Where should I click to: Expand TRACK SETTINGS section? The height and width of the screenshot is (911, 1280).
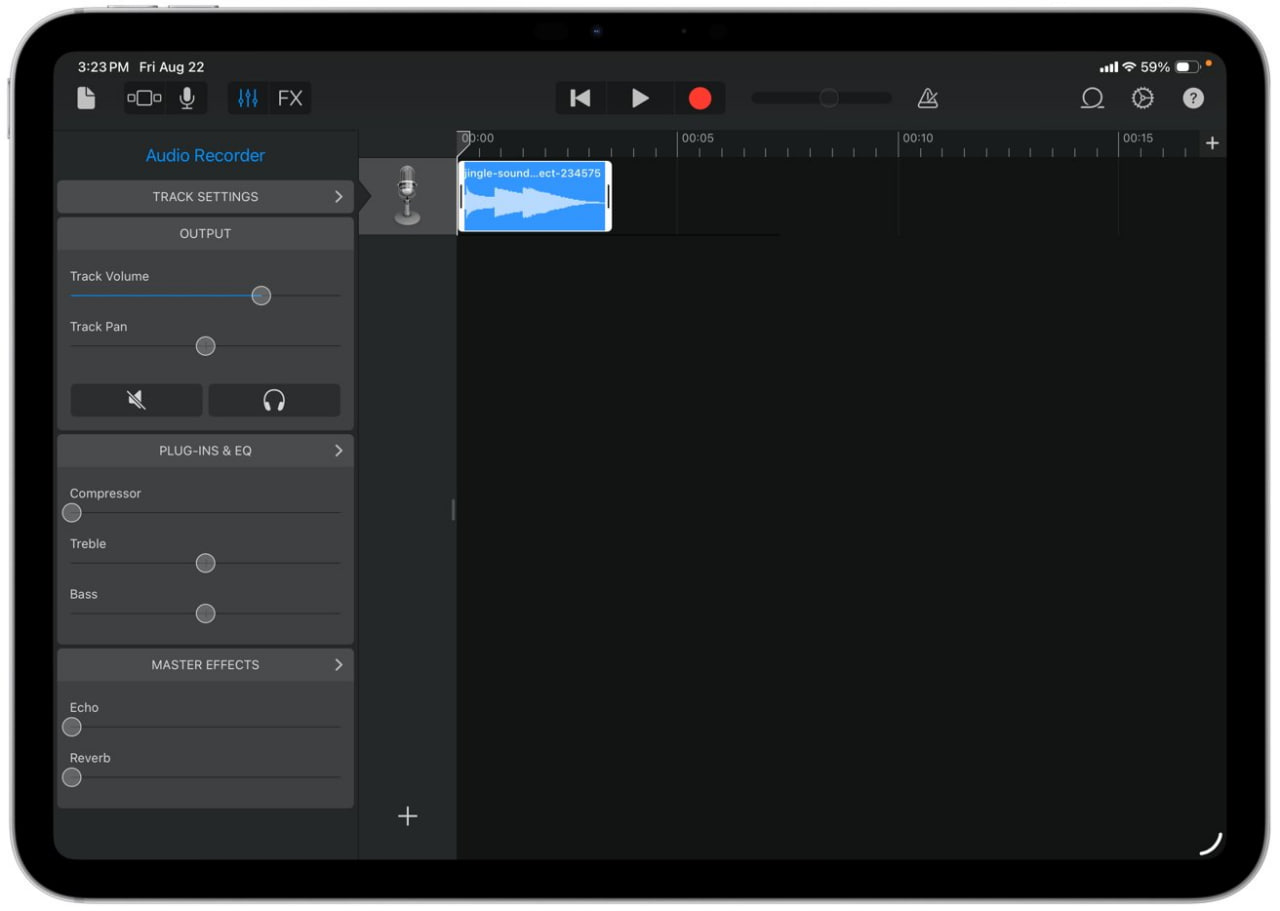click(x=205, y=197)
